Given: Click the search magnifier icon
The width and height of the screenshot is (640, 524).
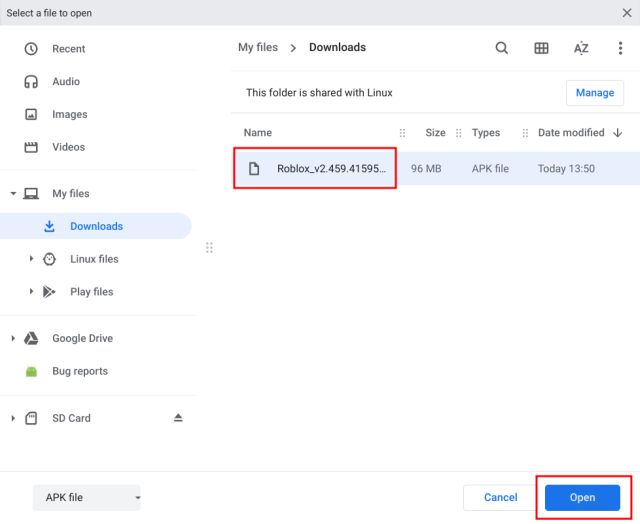Looking at the screenshot, I should point(501,48).
